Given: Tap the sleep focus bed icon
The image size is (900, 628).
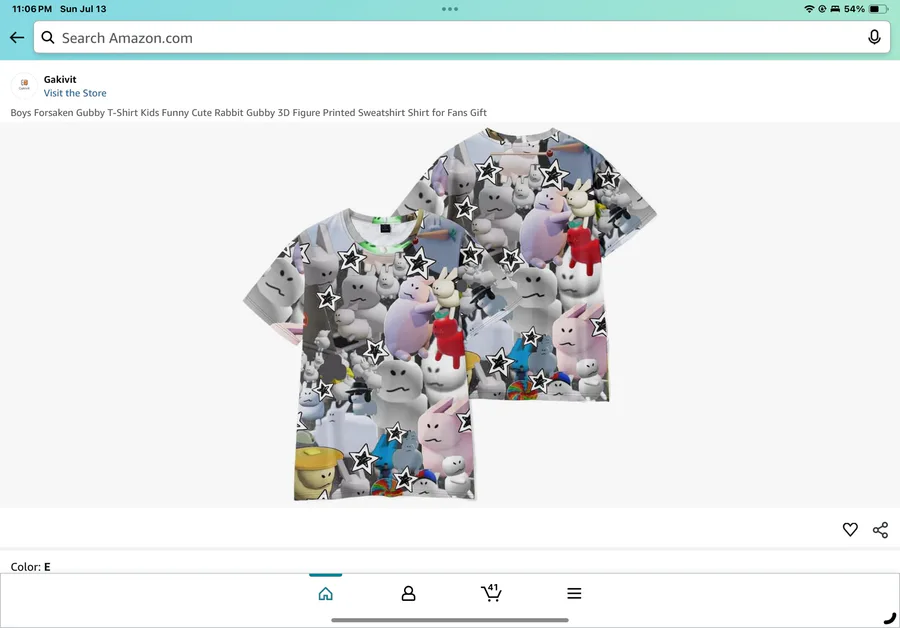Looking at the screenshot, I should pyautogui.click(x=835, y=9).
